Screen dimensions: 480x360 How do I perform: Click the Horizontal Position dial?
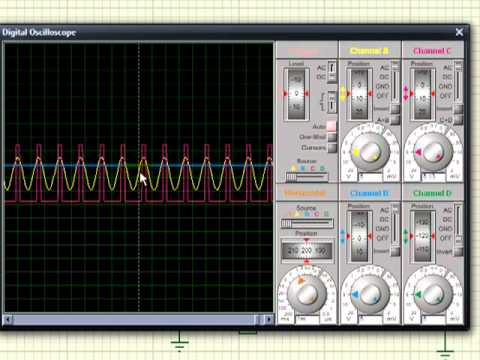click(x=307, y=251)
